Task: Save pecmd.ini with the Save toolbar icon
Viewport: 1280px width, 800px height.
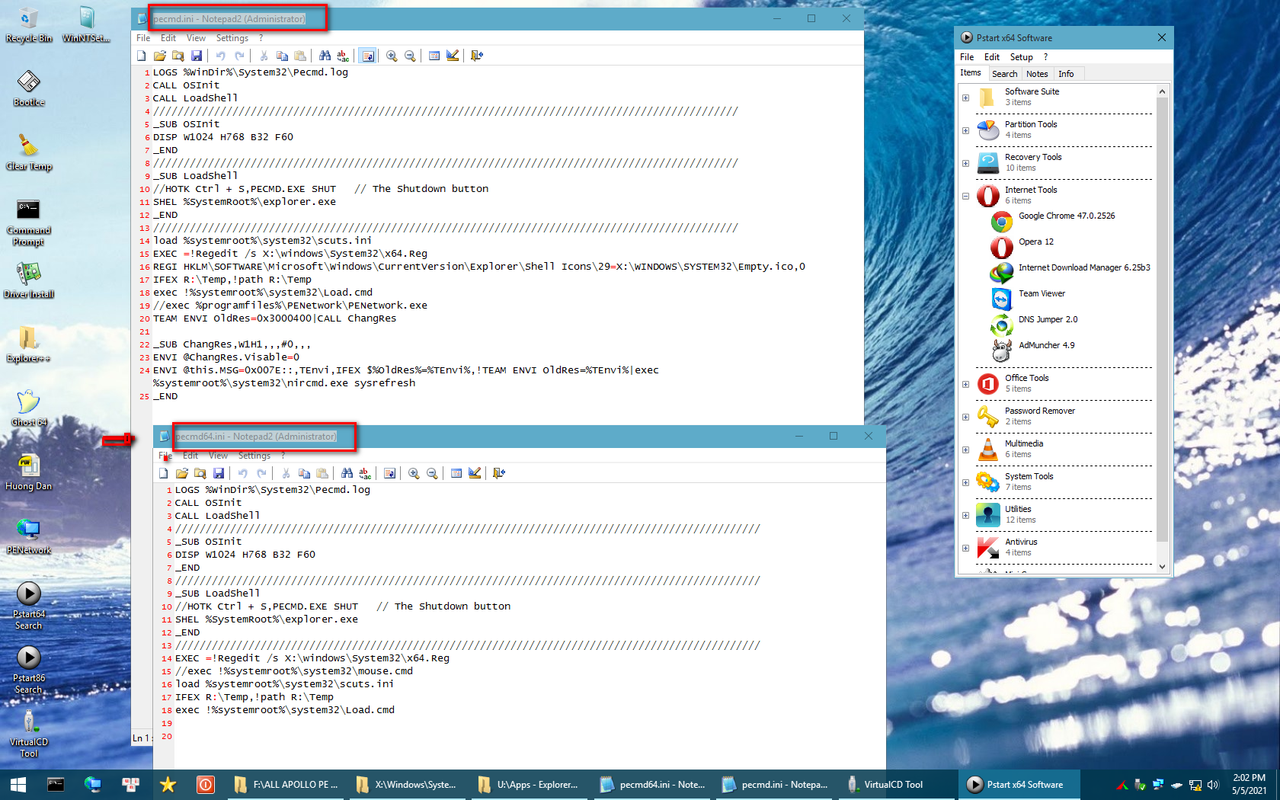Action: [x=197, y=55]
